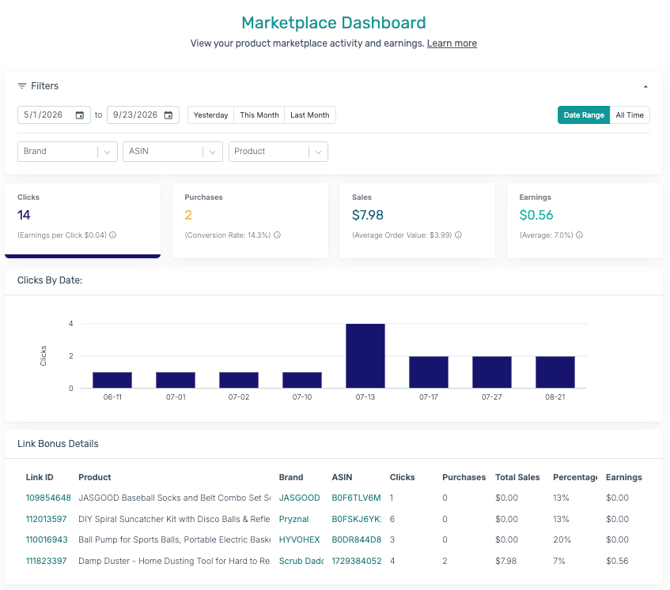Image resolution: width=670 pixels, height=590 pixels.
Task: Click the Total Sales column header
Action: tap(517, 477)
